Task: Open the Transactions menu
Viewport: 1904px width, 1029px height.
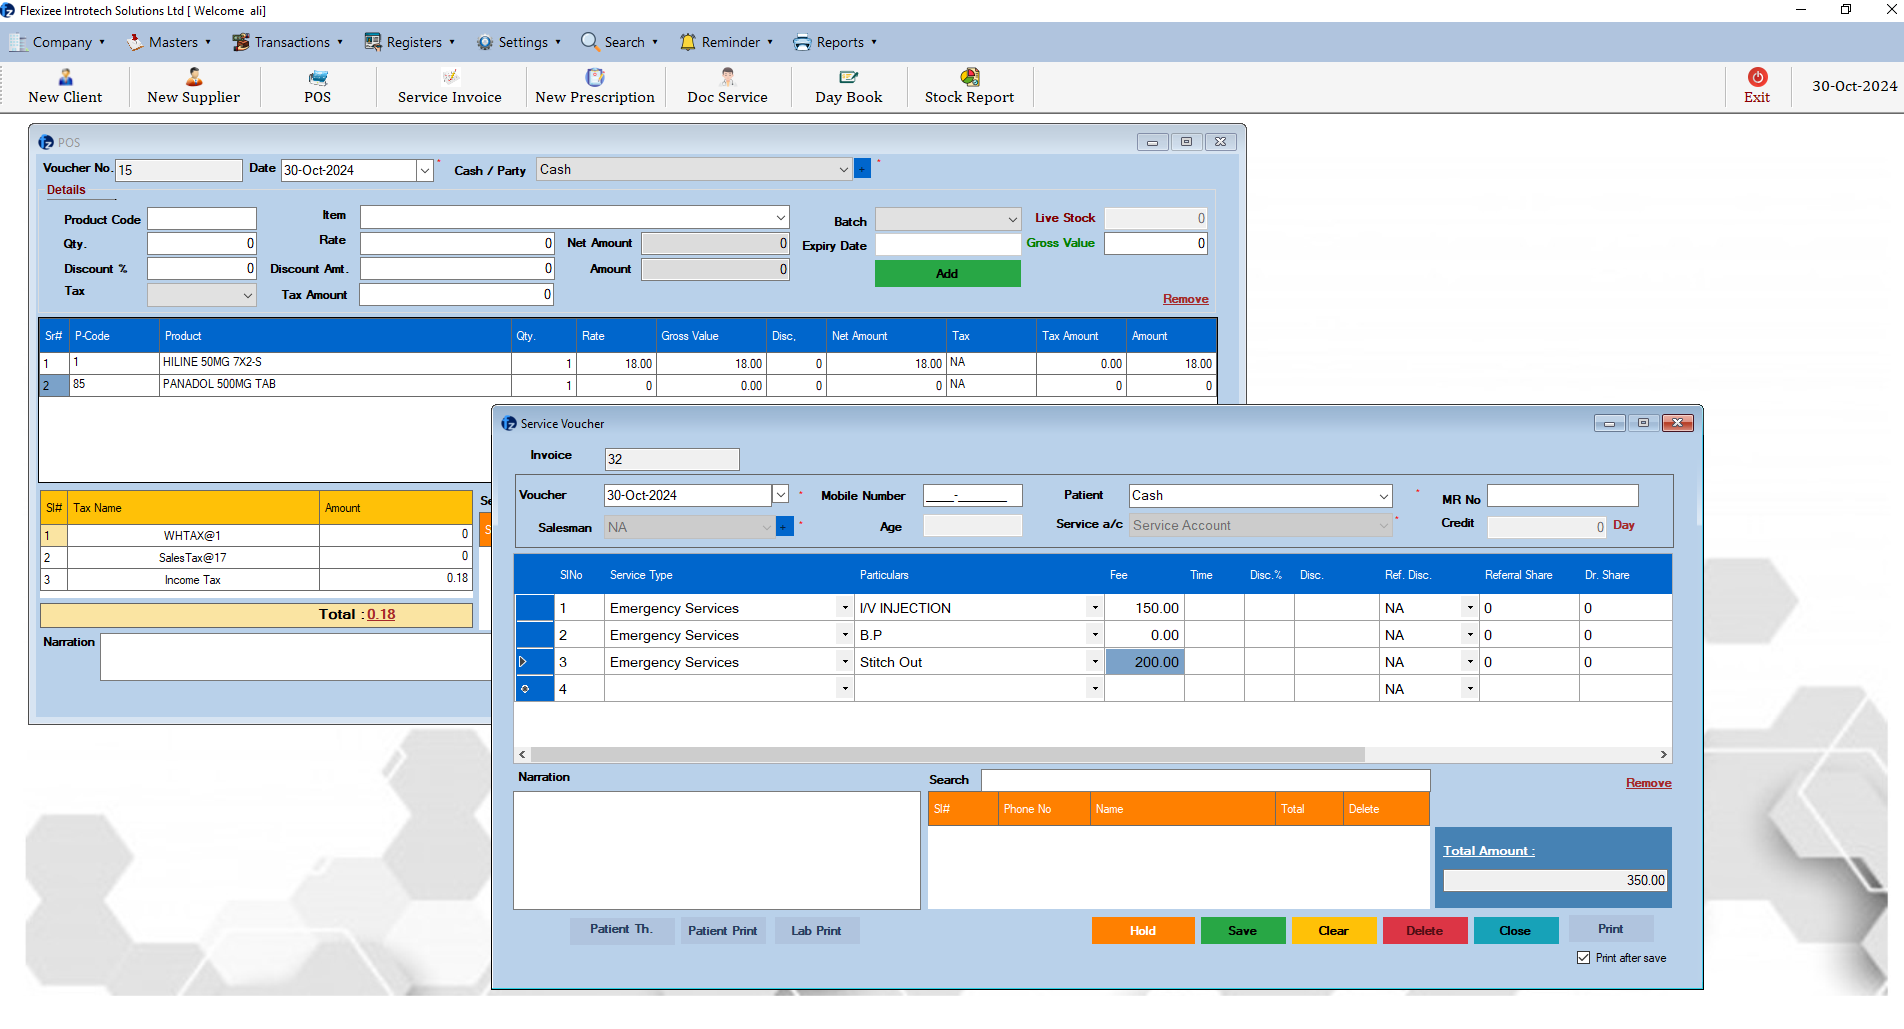Action: [x=287, y=42]
